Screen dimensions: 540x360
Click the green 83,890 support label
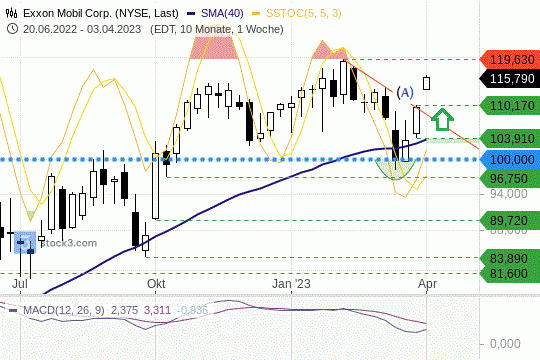point(510,258)
